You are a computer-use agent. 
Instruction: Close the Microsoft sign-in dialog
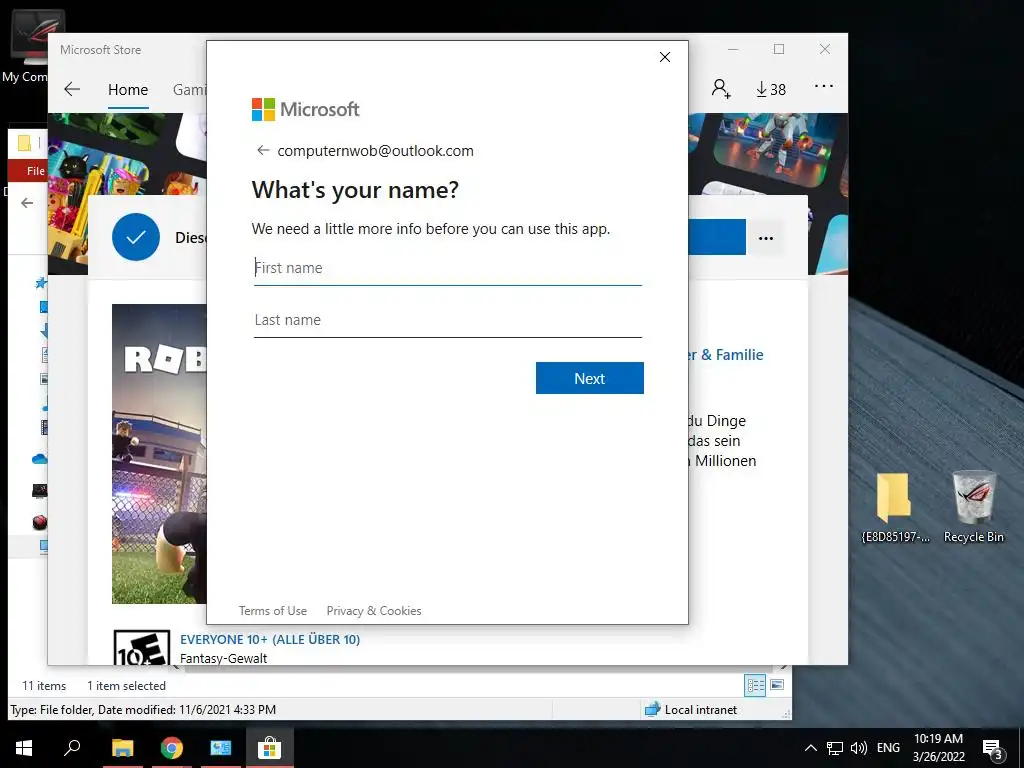pyautogui.click(x=665, y=57)
